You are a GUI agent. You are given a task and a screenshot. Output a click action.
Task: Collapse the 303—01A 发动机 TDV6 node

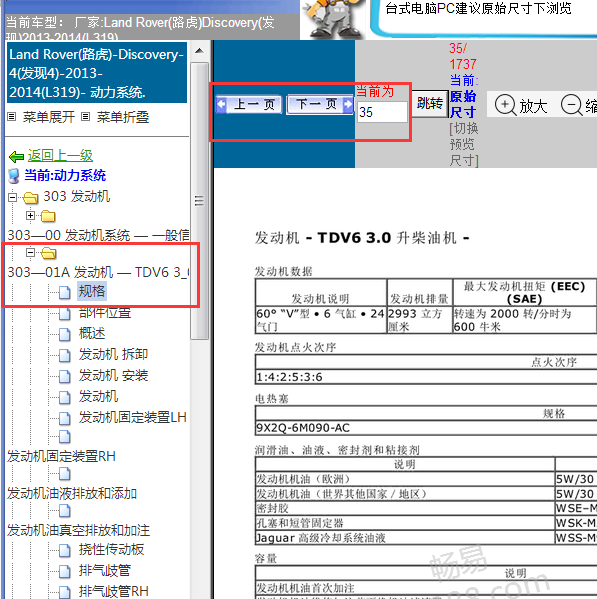(x=31, y=252)
